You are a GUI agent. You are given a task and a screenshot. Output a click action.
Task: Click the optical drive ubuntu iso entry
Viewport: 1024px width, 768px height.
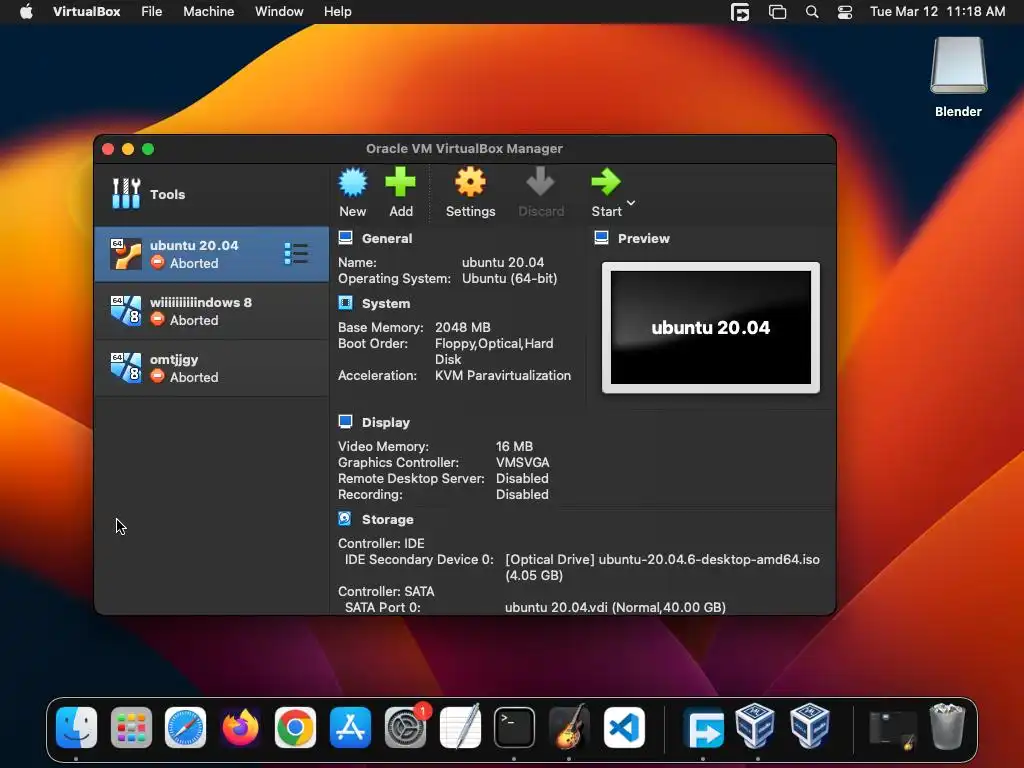point(662,568)
